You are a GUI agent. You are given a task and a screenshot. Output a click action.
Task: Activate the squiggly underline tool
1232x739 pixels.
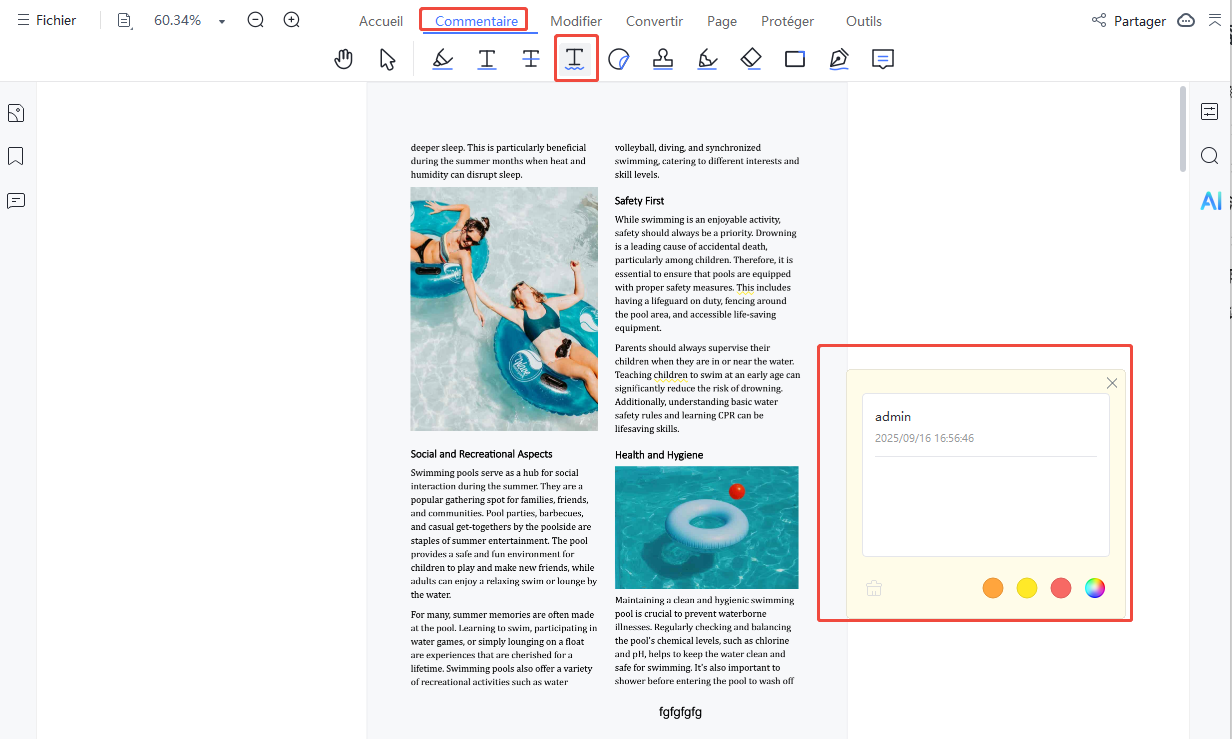(x=575, y=59)
